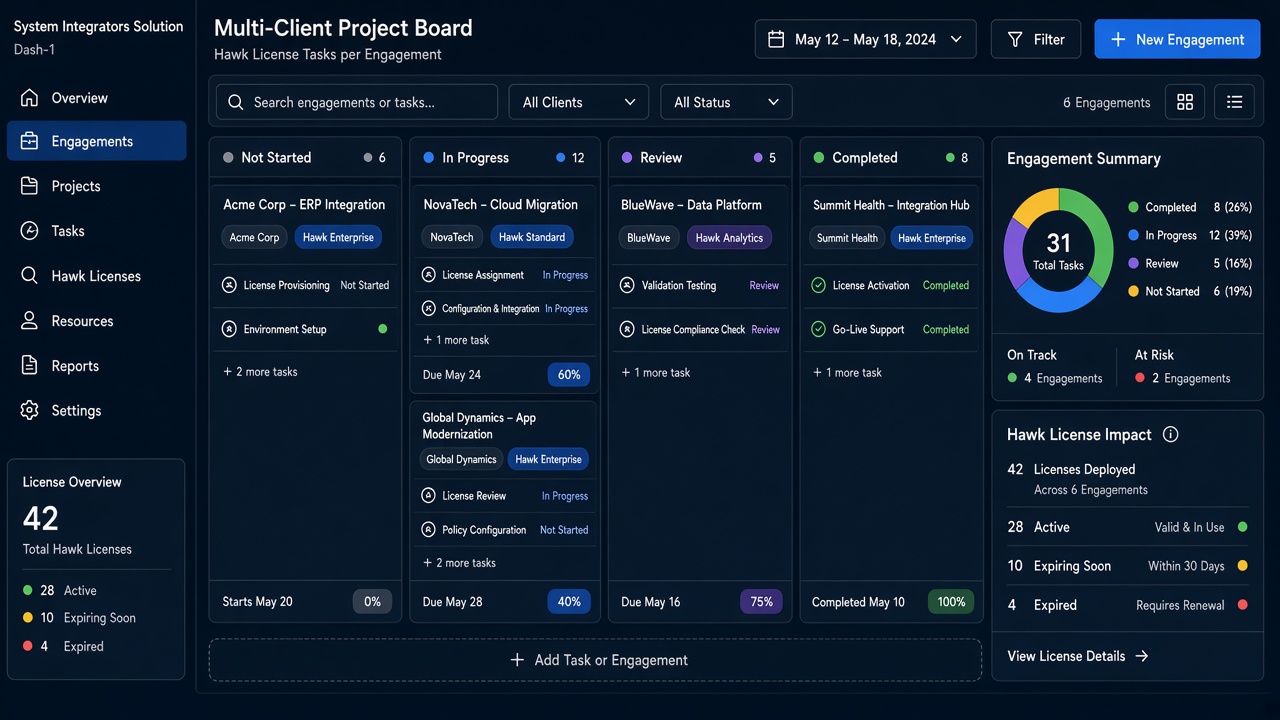Click the License Review task icon
Image resolution: width=1280 pixels, height=720 pixels.
[x=429, y=496]
